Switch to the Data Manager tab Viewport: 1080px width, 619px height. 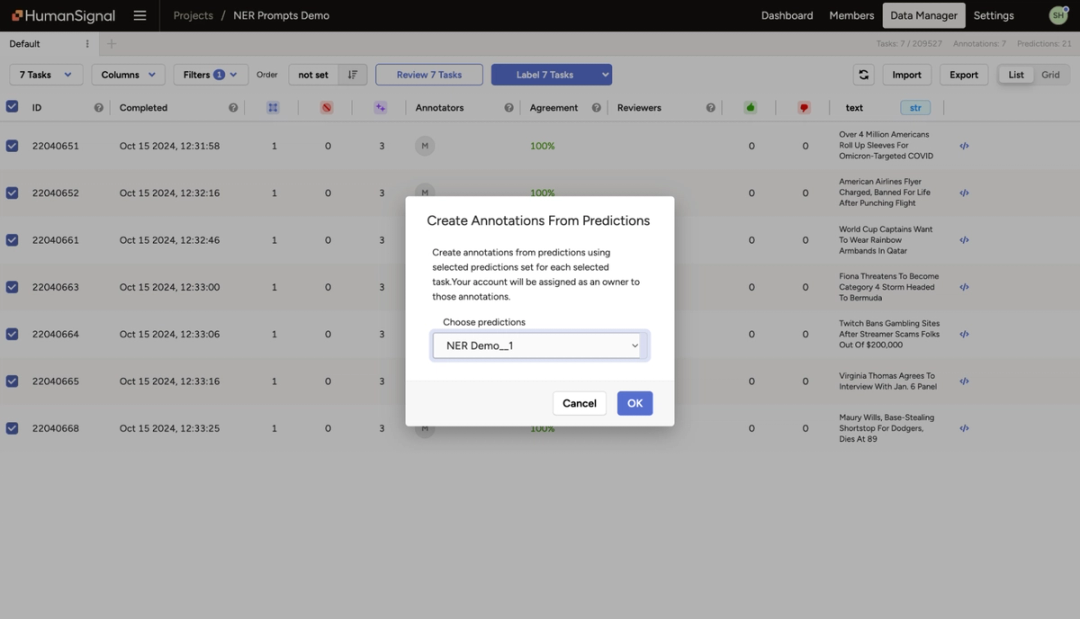(923, 15)
